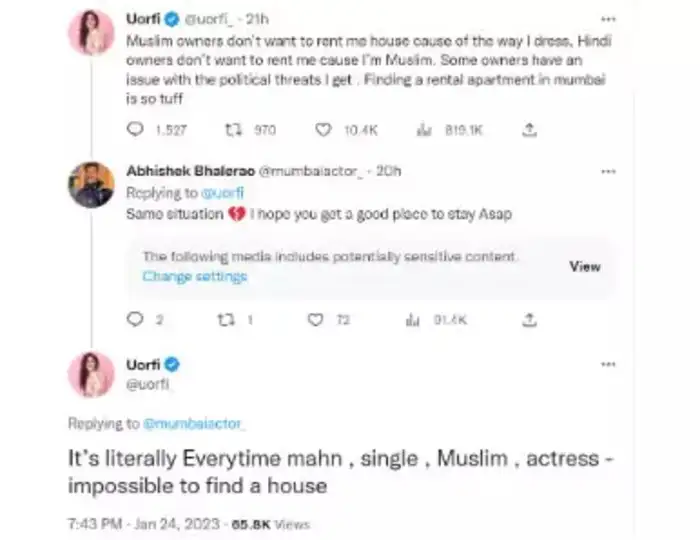Open Abhishek Bhalerao's profile picture
The width and height of the screenshot is (700, 540).
click(x=90, y=186)
